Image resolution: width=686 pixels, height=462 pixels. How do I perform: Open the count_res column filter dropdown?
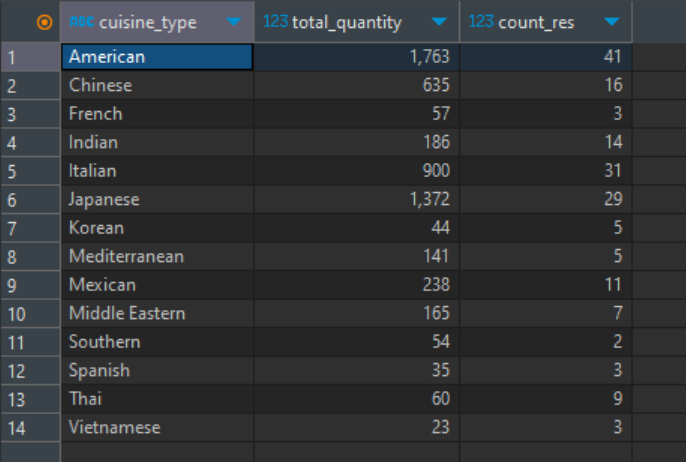[x=611, y=22]
